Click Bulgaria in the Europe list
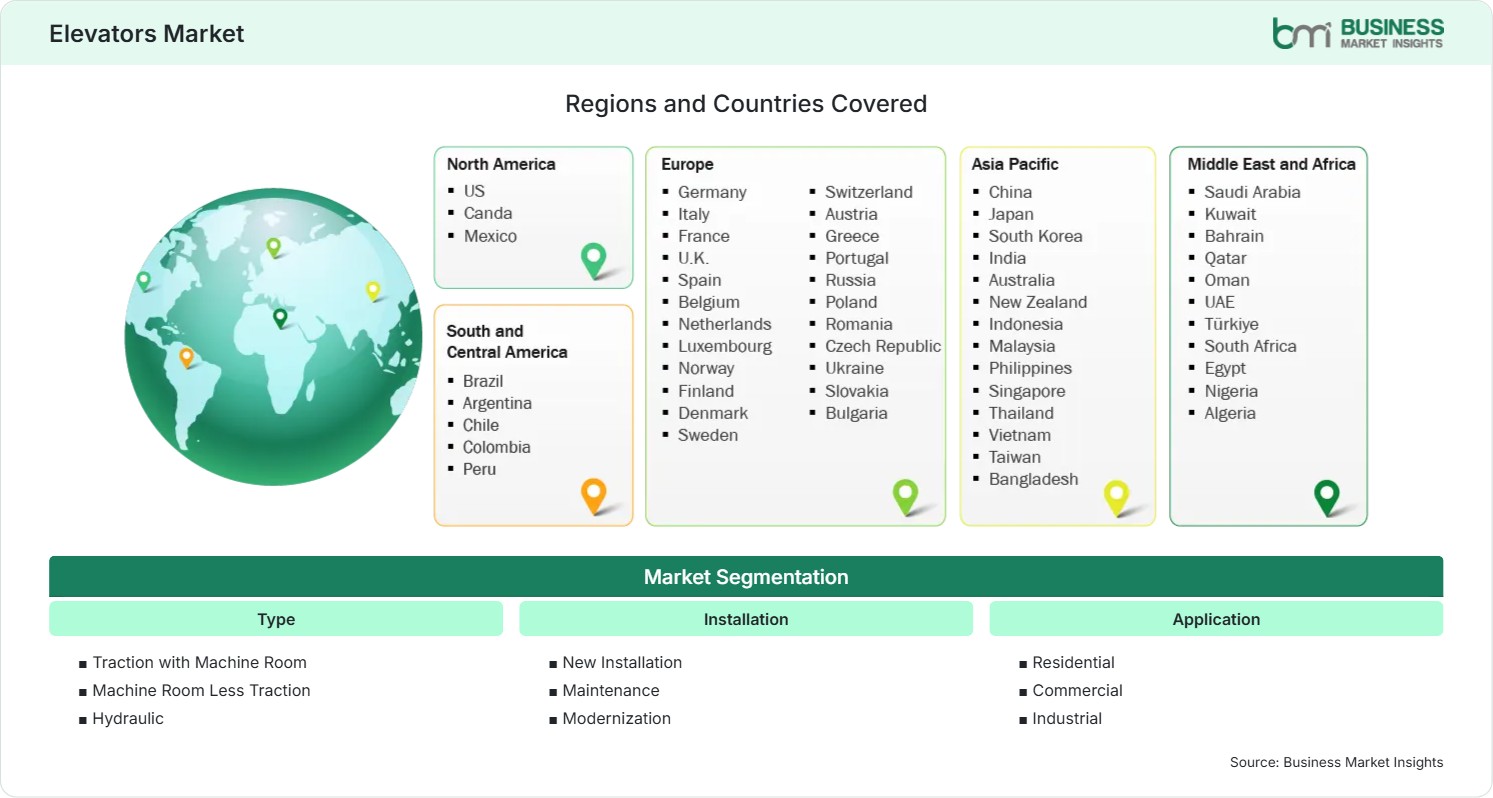Screen dimensions: 1493x798 point(856,413)
